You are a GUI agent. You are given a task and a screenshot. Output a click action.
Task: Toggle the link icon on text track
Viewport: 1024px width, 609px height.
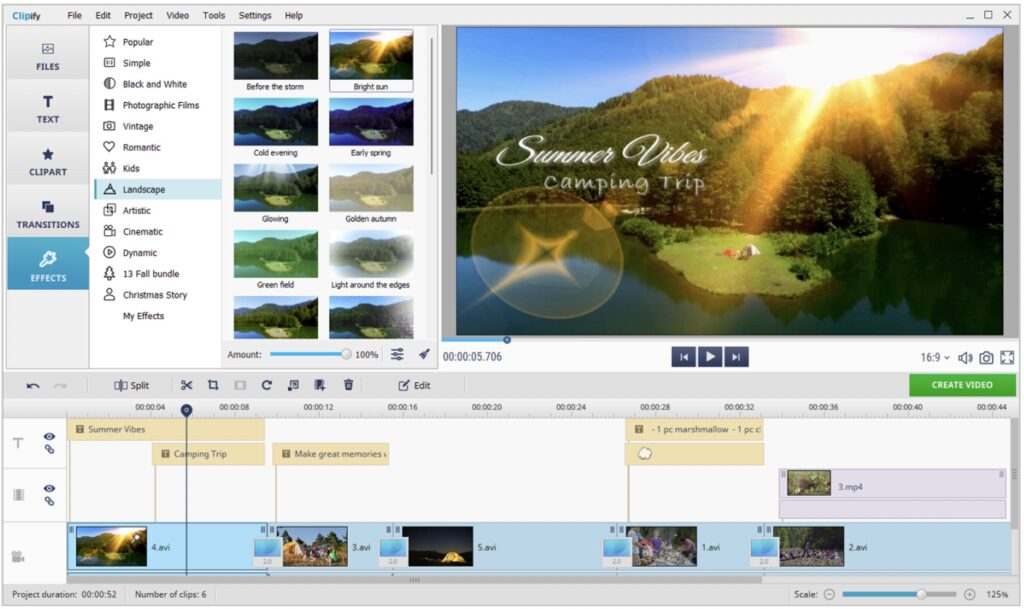(49, 450)
